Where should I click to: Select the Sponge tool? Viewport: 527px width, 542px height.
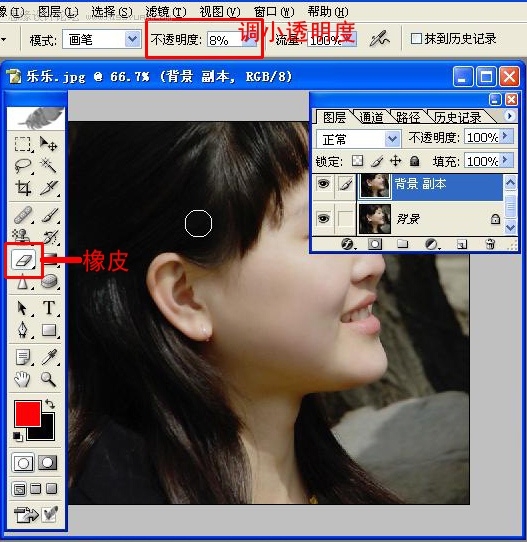point(48,281)
